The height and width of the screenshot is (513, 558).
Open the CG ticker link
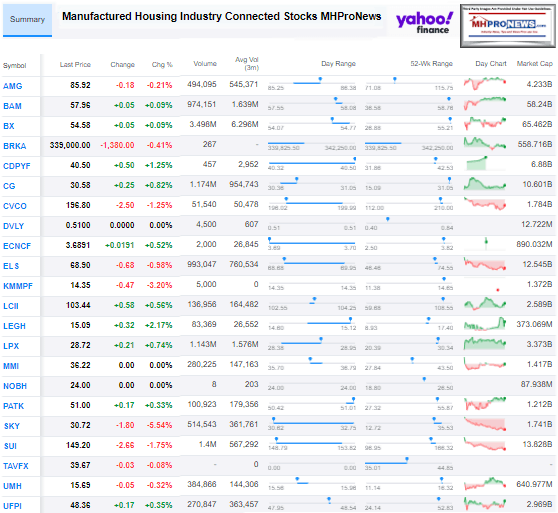coord(9,186)
